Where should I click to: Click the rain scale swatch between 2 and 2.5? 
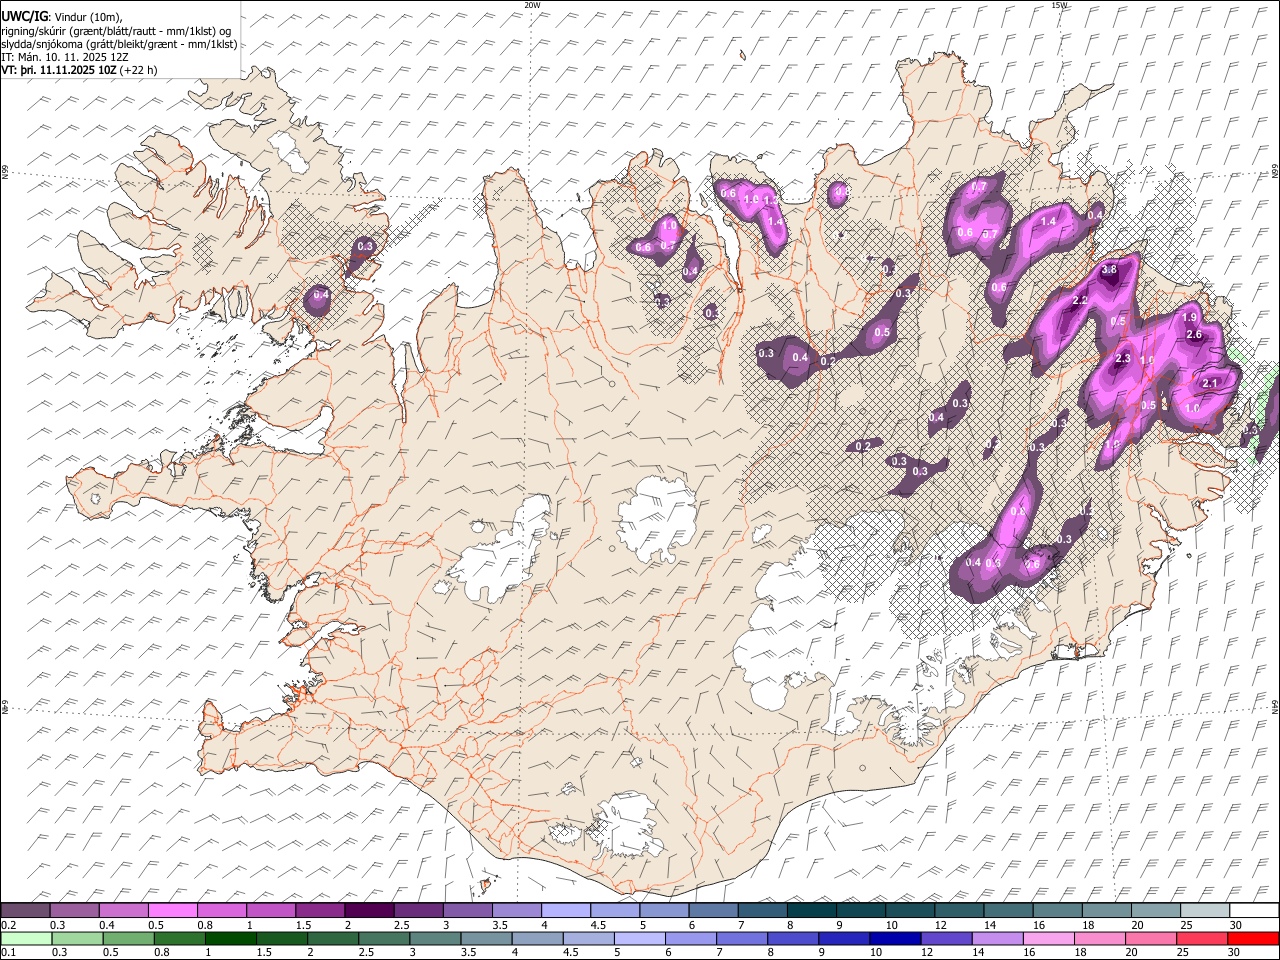333,938
